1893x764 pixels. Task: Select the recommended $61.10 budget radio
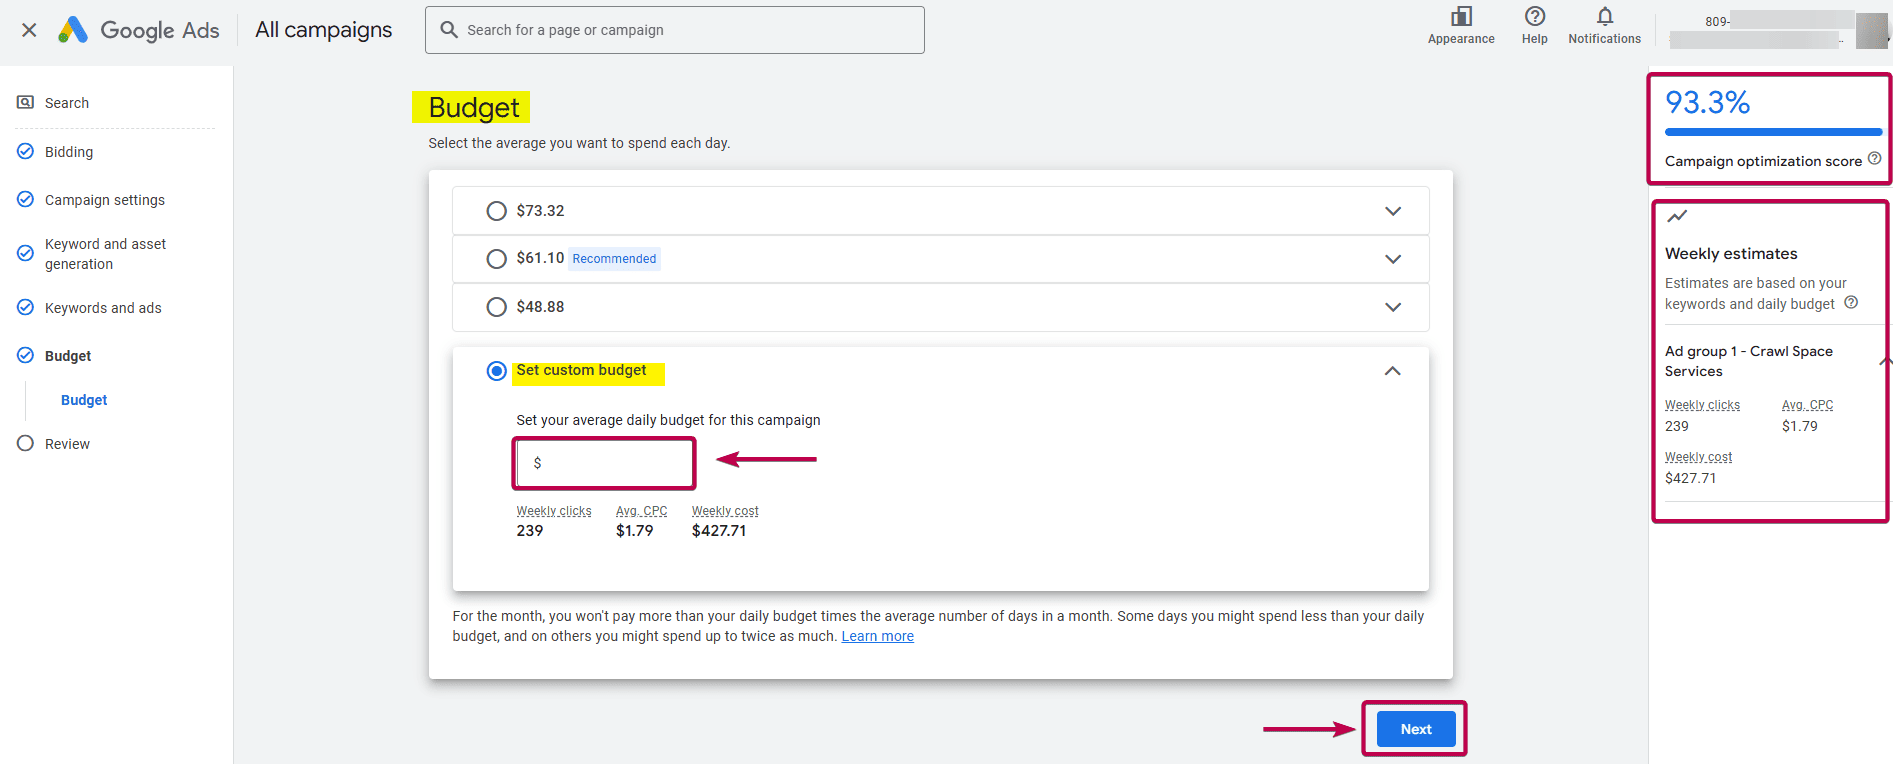tap(496, 259)
